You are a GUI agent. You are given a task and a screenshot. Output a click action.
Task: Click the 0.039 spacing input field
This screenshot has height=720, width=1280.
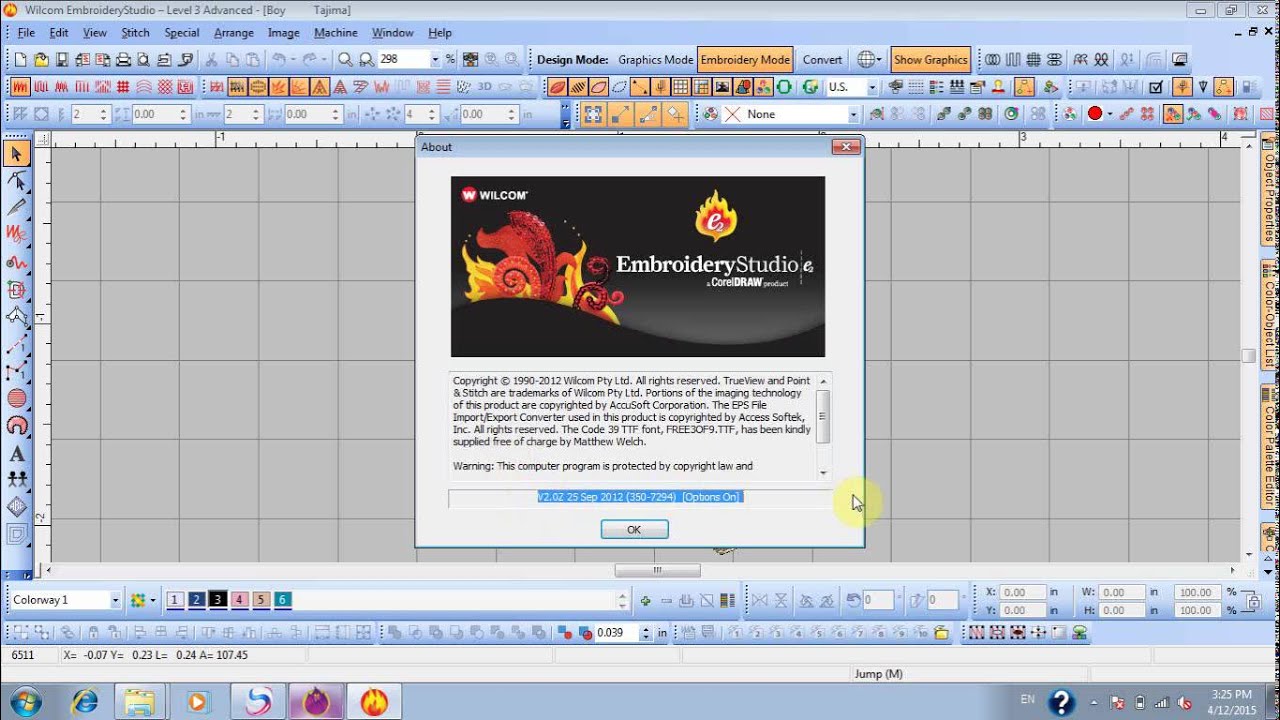tap(616, 633)
